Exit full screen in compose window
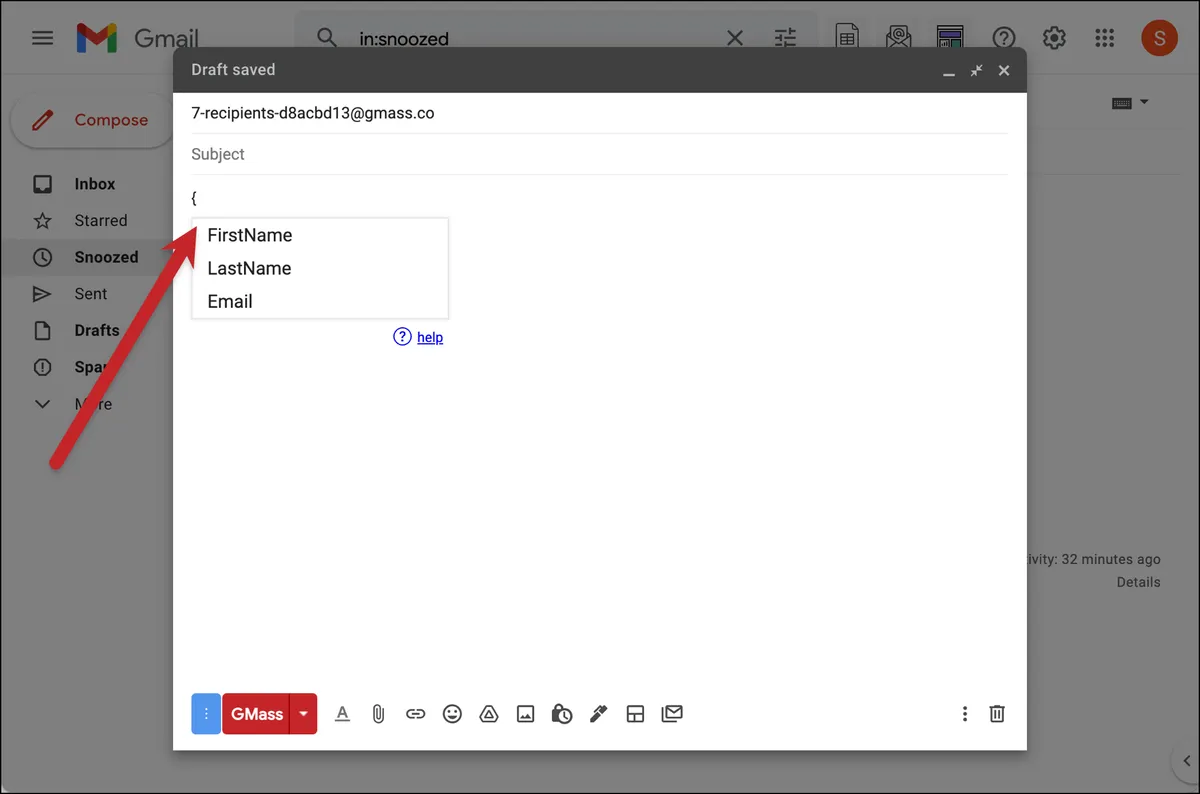Screen dimensions: 1200x794 click(976, 70)
